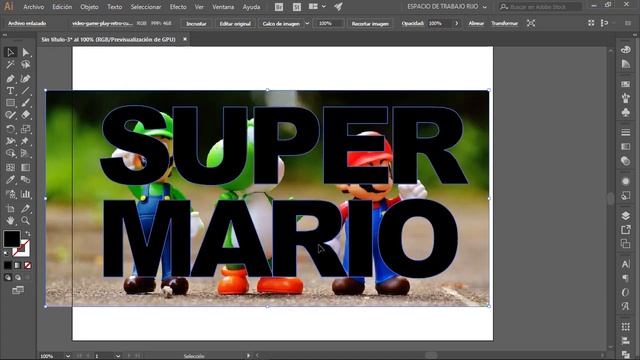Open the Edición menu
Screen dimensions: 640x360
(x=62, y=7)
